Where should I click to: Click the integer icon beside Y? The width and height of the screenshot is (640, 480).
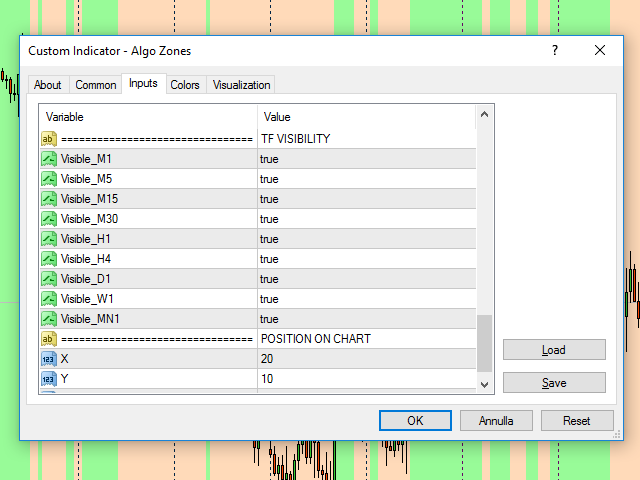pyautogui.click(x=48, y=379)
